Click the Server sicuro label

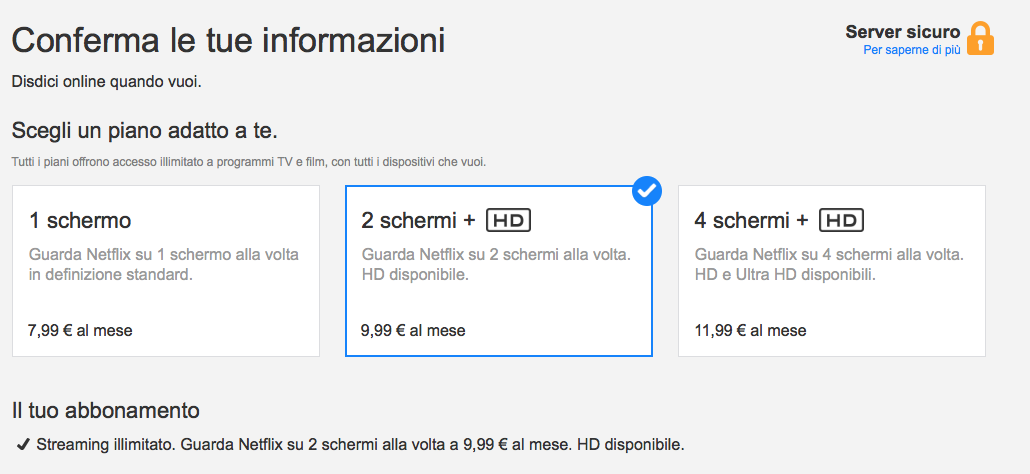pos(902,32)
